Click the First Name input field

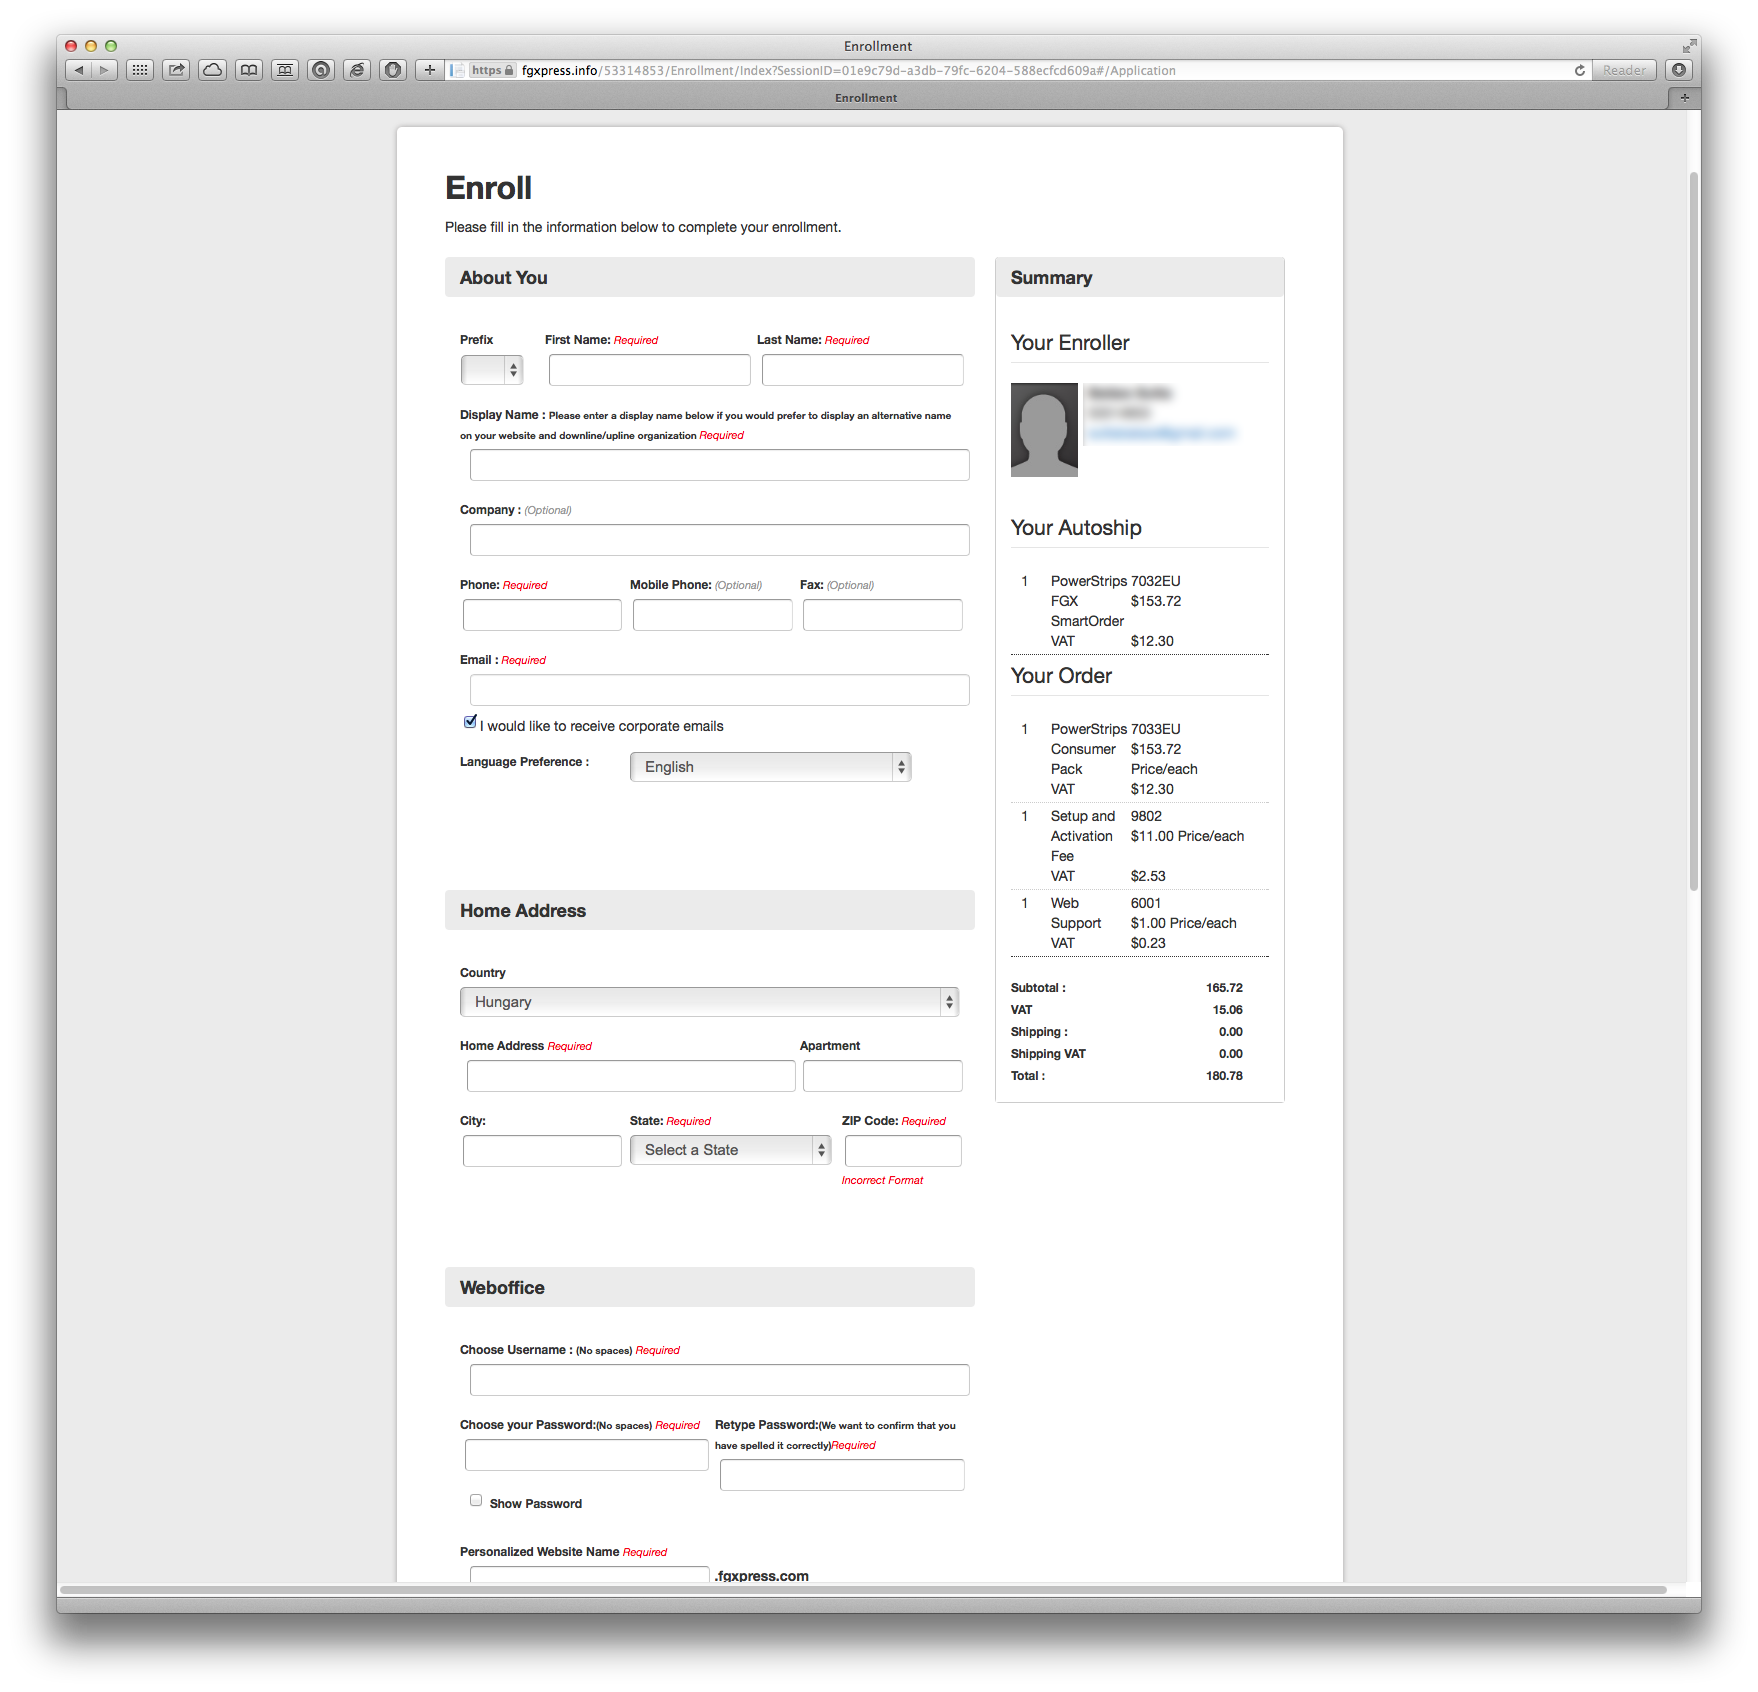(649, 370)
